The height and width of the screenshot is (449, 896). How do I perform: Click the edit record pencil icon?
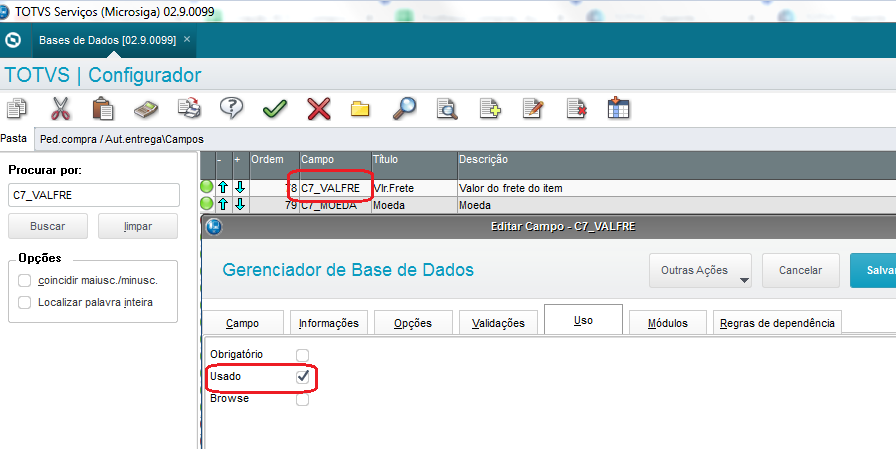[x=533, y=109]
